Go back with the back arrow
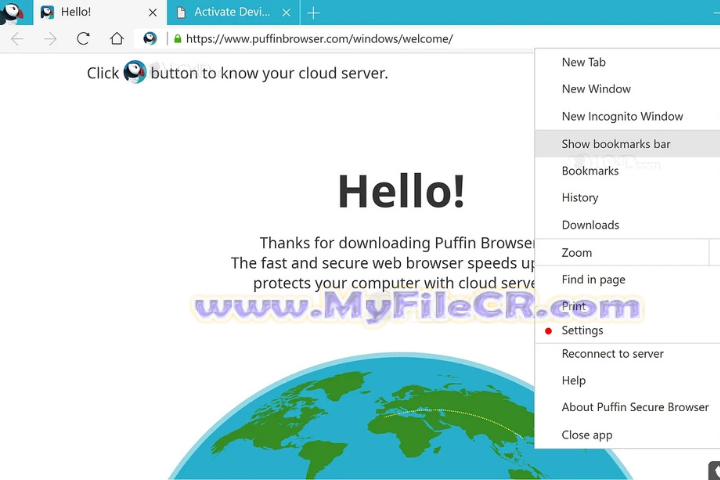Viewport: 720px width, 480px height. click(17, 39)
